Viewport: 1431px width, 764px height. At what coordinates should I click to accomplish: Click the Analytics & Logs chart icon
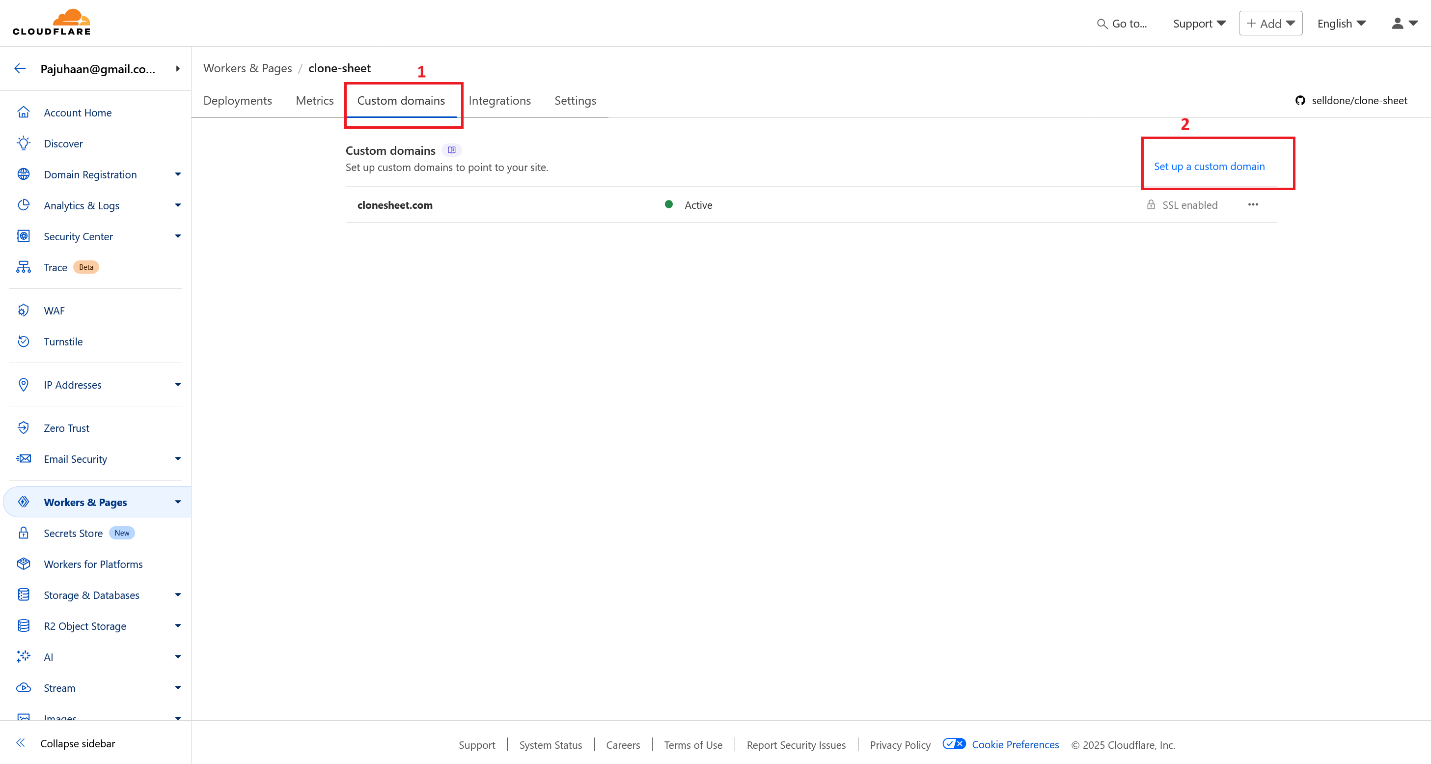coord(24,206)
